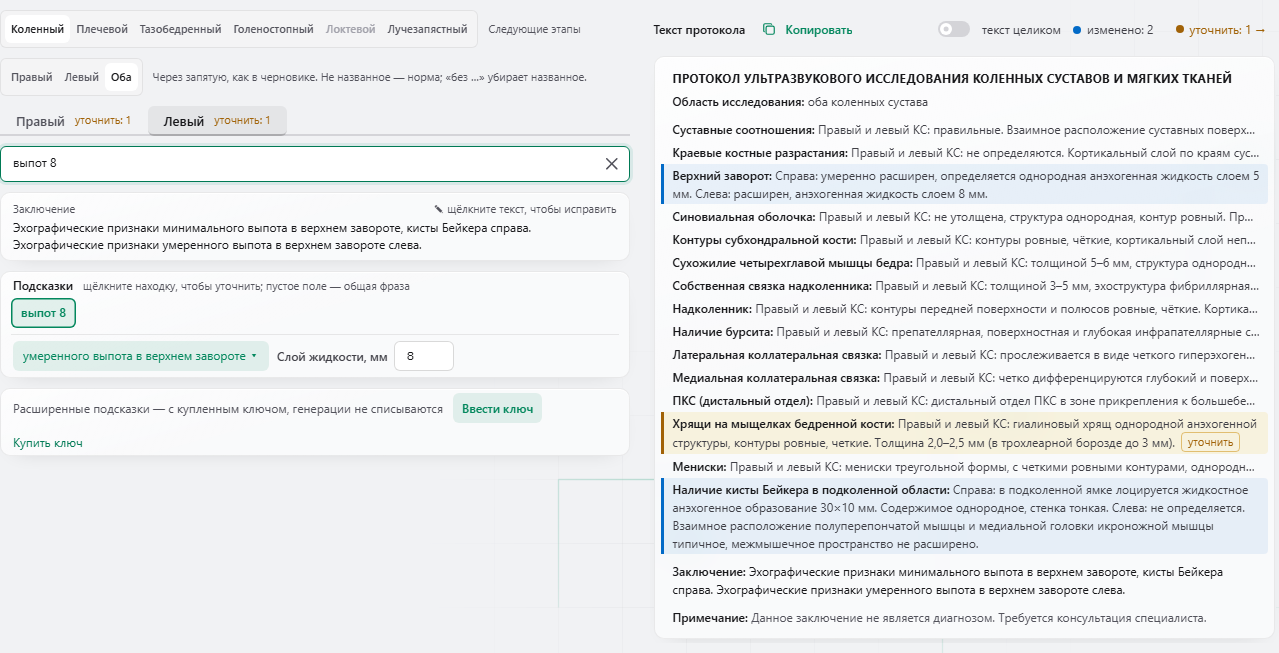
Task: Click the 'Латеральная коллатеральная связка' row
Action: (963, 354)
